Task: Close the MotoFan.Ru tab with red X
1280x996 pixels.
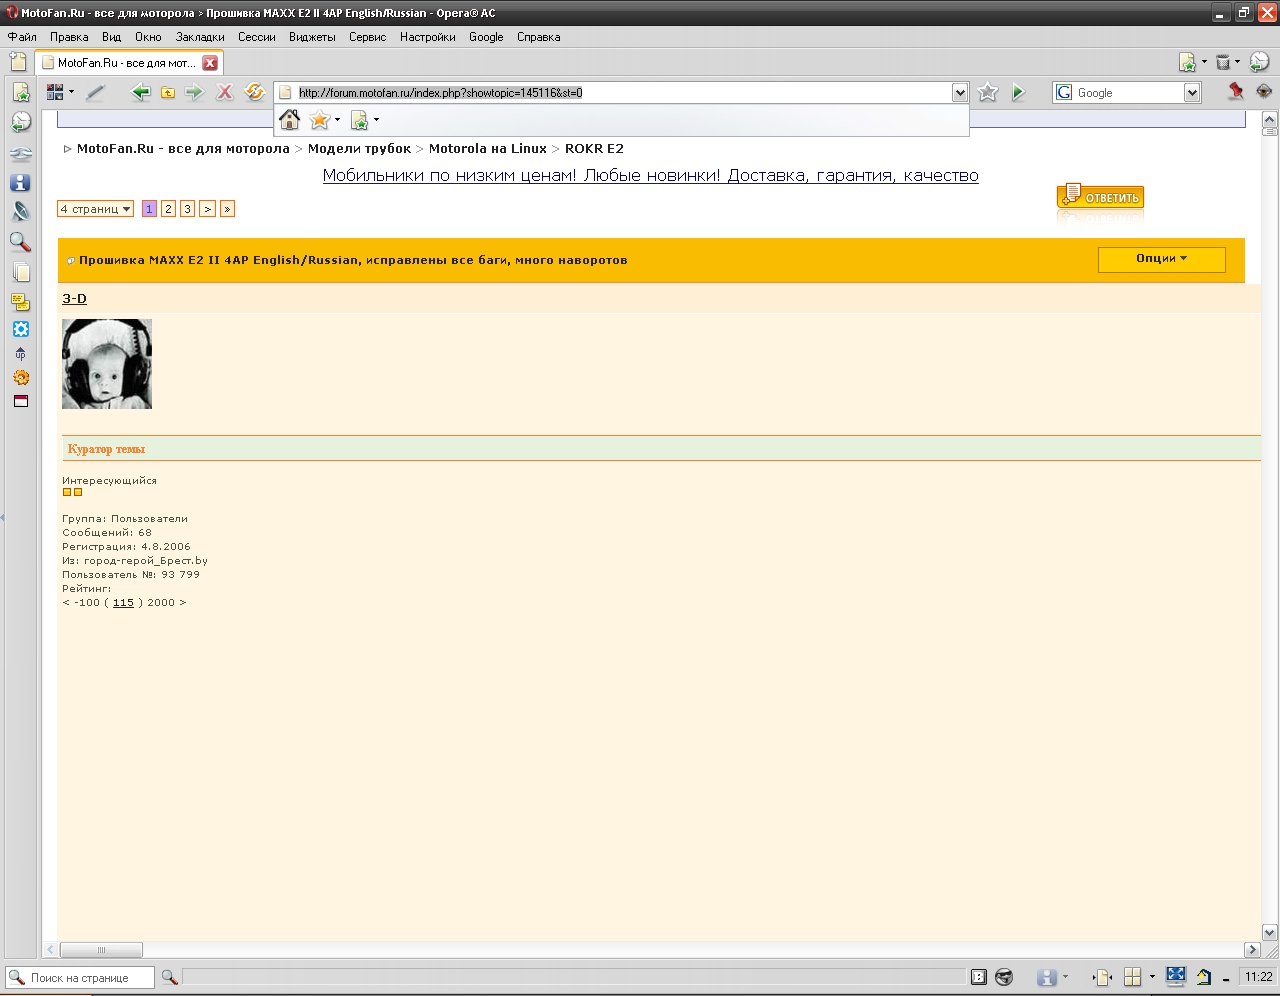Action: [x=210, y=62]
